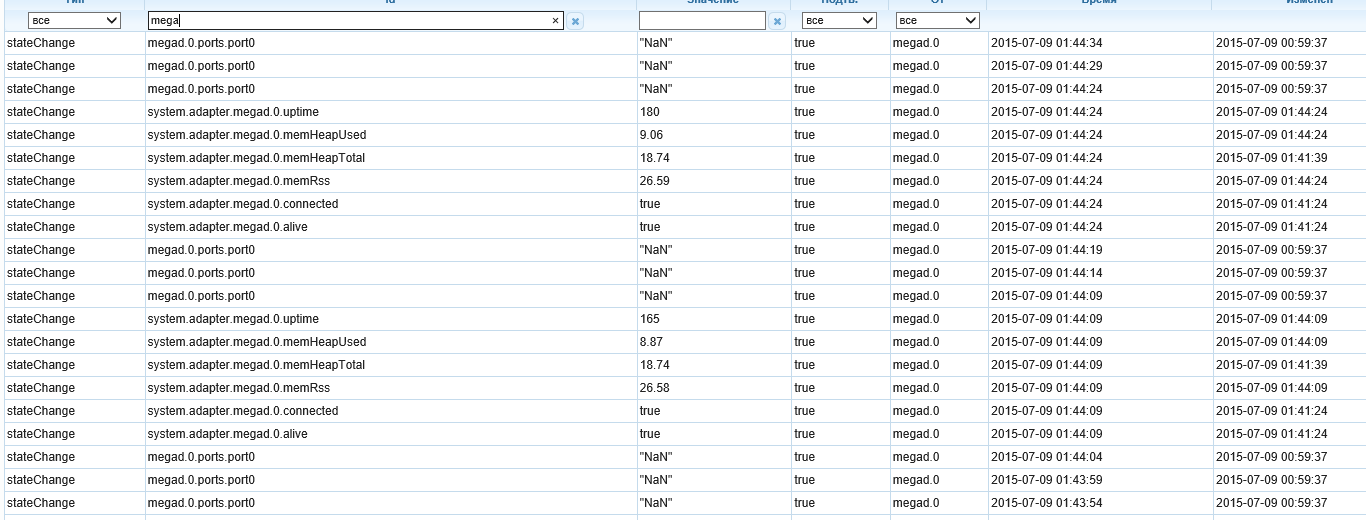Select megad.0.ports.port0 in the 01:44:34 row

(201, 43)
